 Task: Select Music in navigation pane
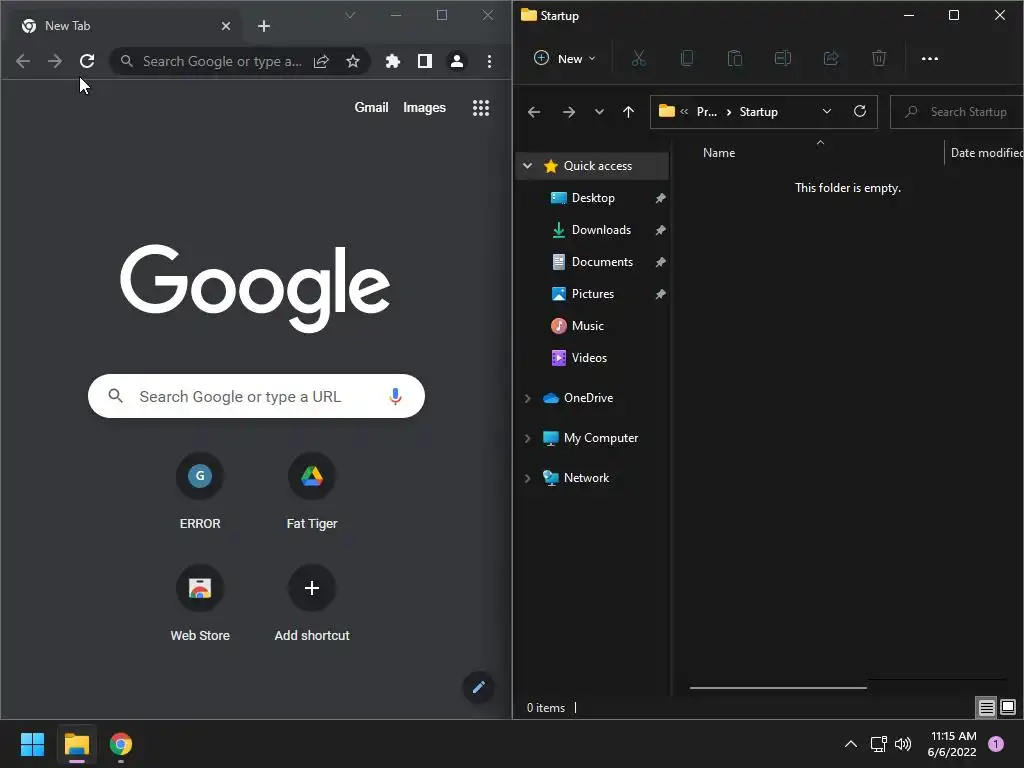pyautogui.click(x=587, y=326)
